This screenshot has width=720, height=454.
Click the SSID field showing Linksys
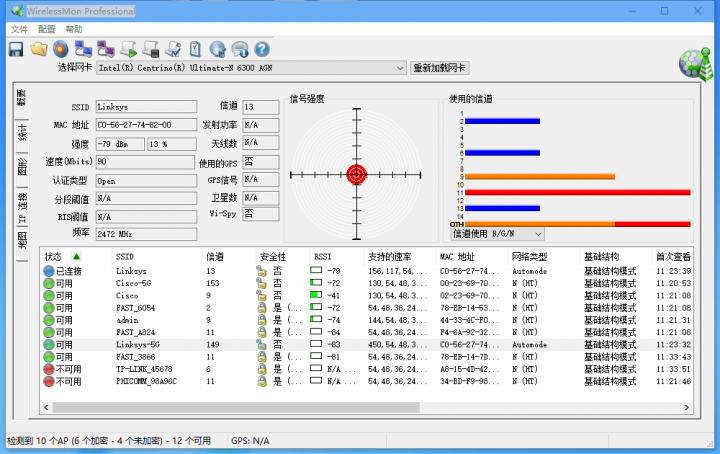click(146, 106)
